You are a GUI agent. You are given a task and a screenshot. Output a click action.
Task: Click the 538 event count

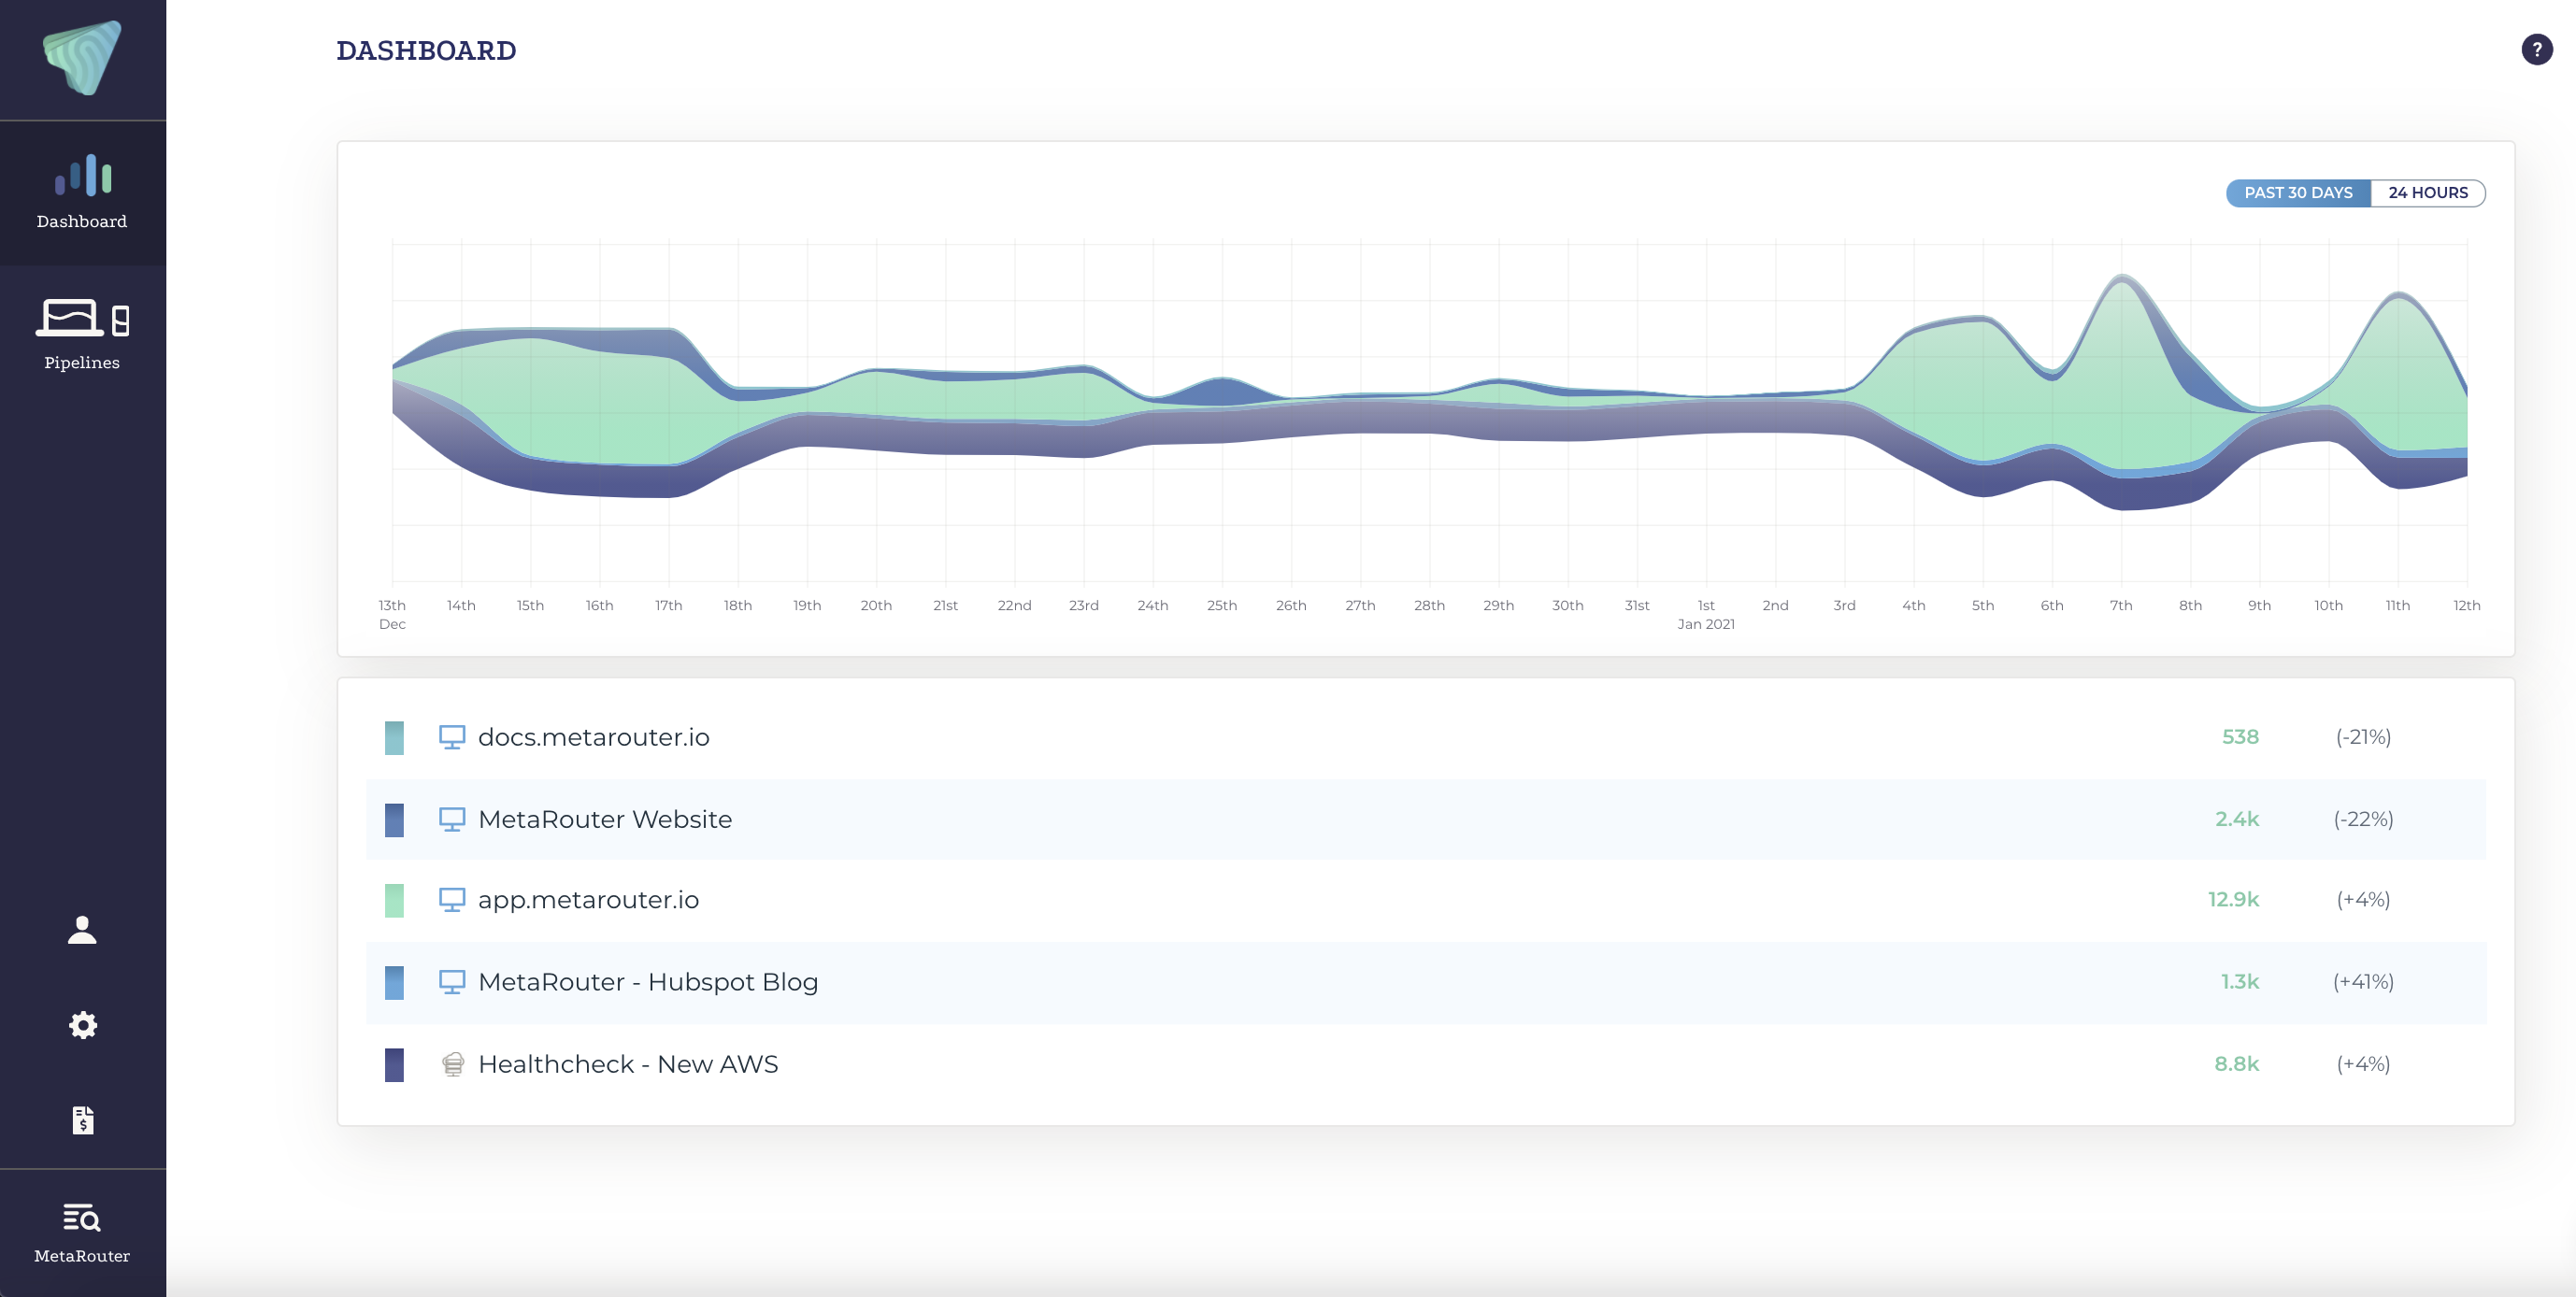coord(2240,737)
